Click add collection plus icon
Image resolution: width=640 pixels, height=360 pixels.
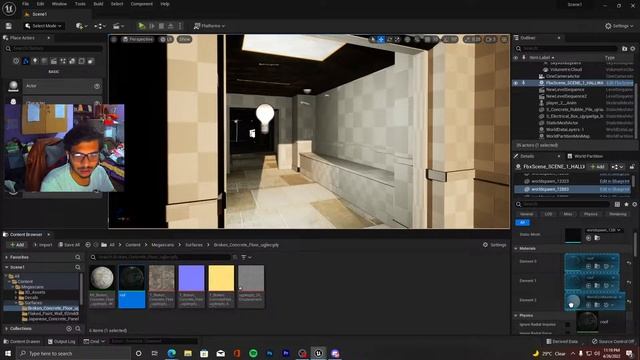[x=69, y=329]
